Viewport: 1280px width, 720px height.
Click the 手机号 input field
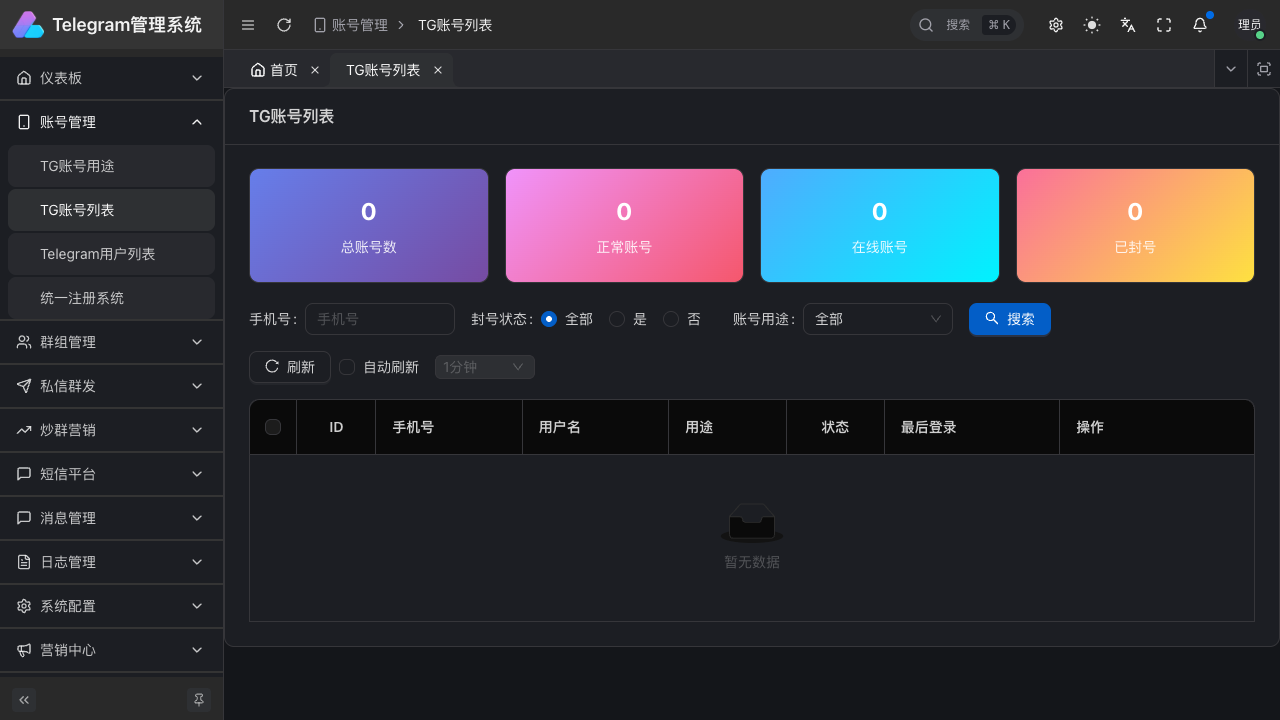pyautogui.click(x=379, y=319)
